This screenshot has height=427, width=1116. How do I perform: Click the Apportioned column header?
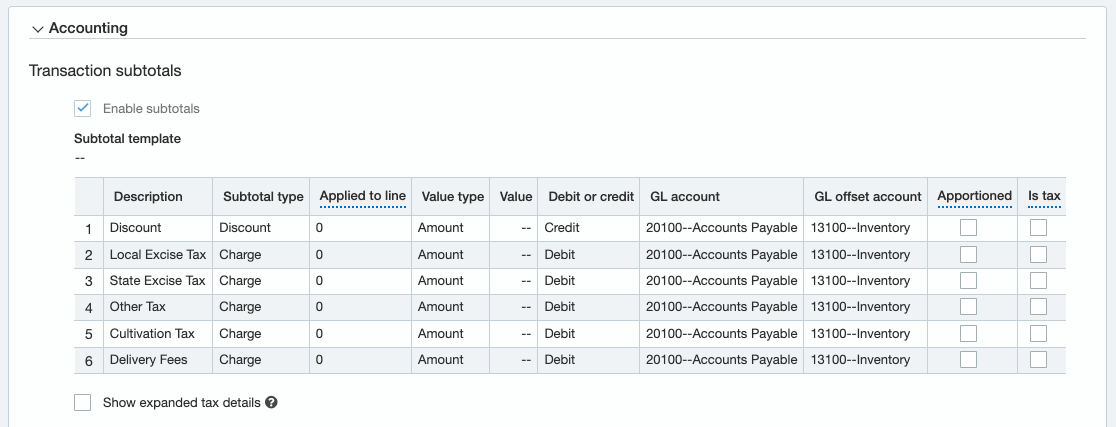click(974, 196)
